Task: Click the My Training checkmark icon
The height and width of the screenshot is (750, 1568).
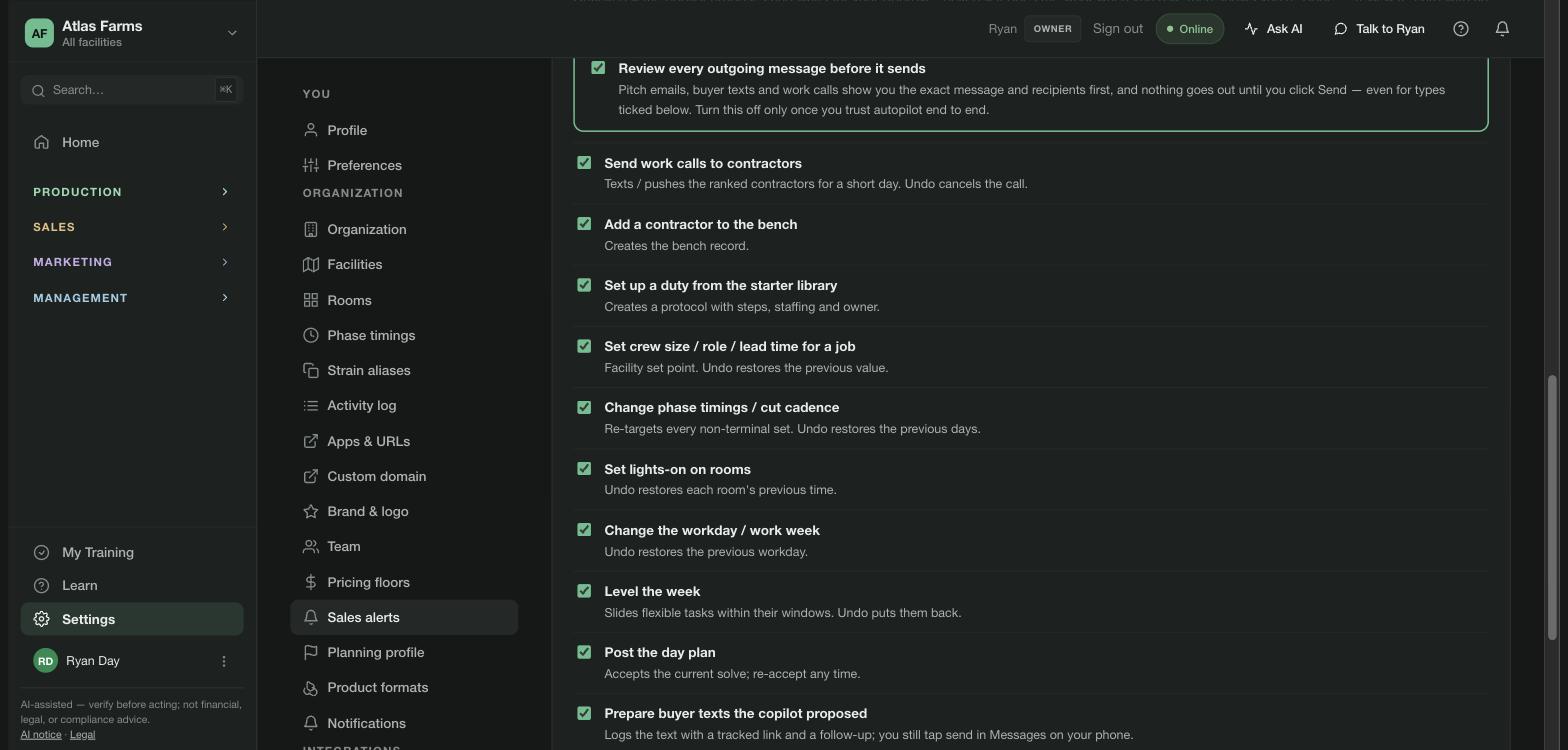Action: pyautogui.click(x=41, y=552)
